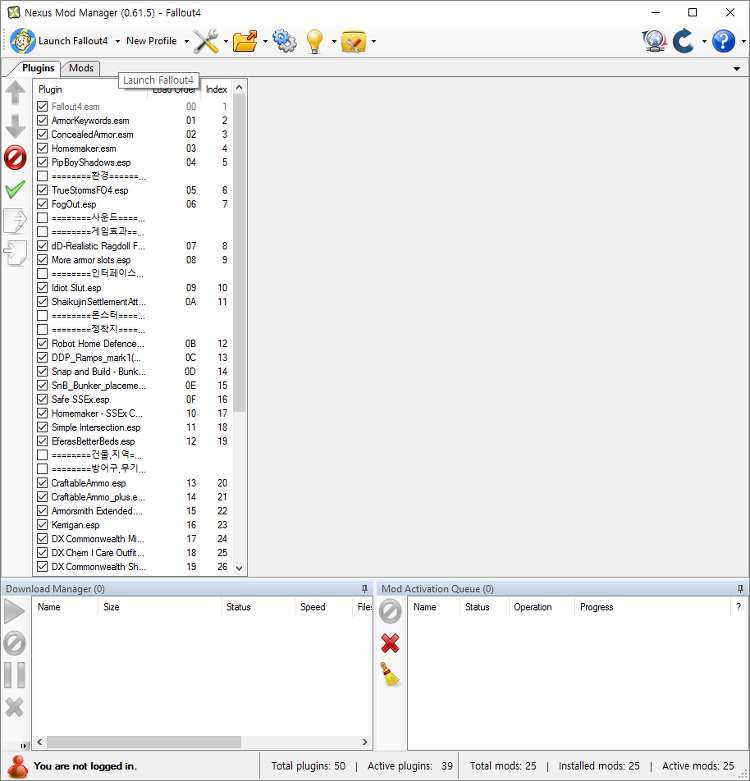
Task: Toggle the ConcealedArmor.esm checkbox
Action: tap(43, 134)
